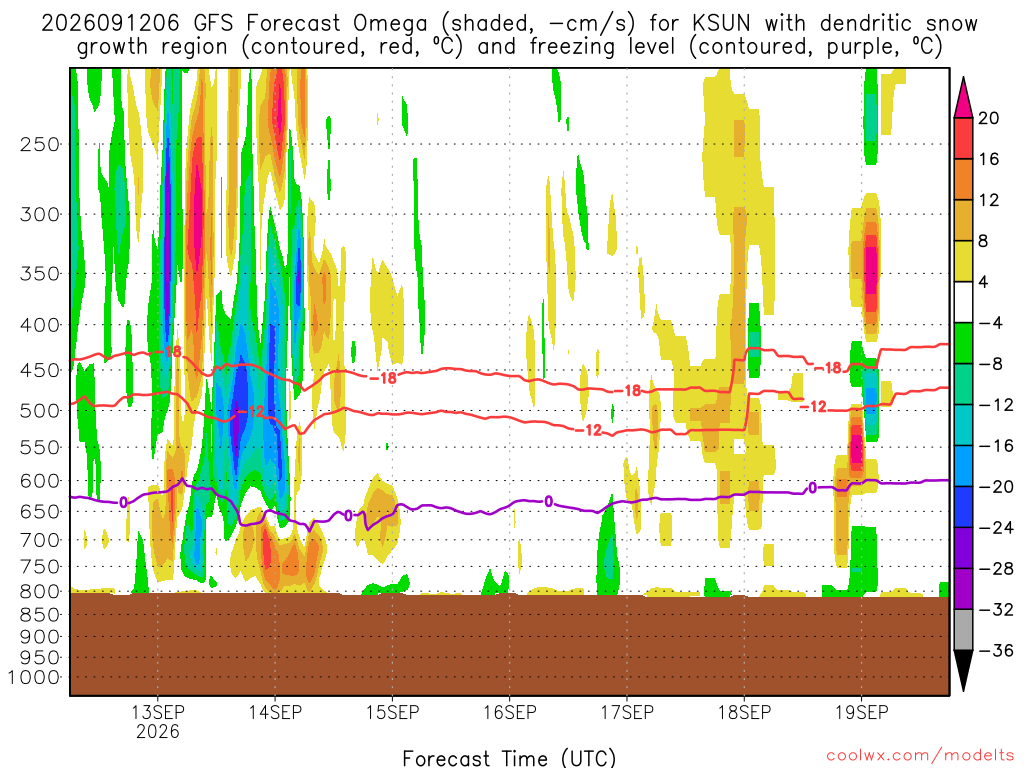Click the magenta arrow atop the colorbar

[x=963, y=97]
